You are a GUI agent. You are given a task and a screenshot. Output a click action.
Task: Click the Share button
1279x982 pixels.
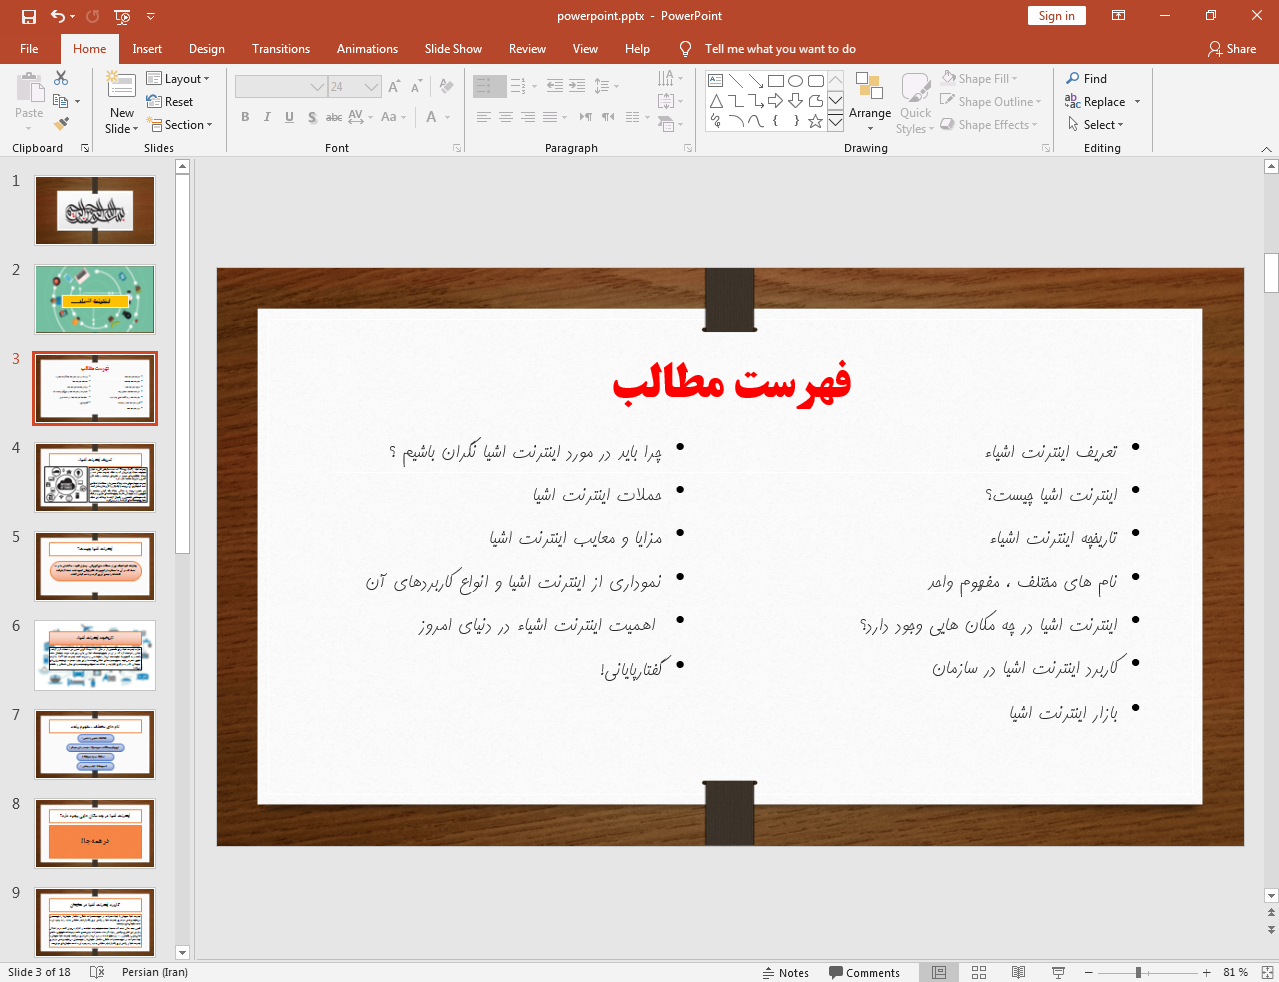tap(1232, 48)
